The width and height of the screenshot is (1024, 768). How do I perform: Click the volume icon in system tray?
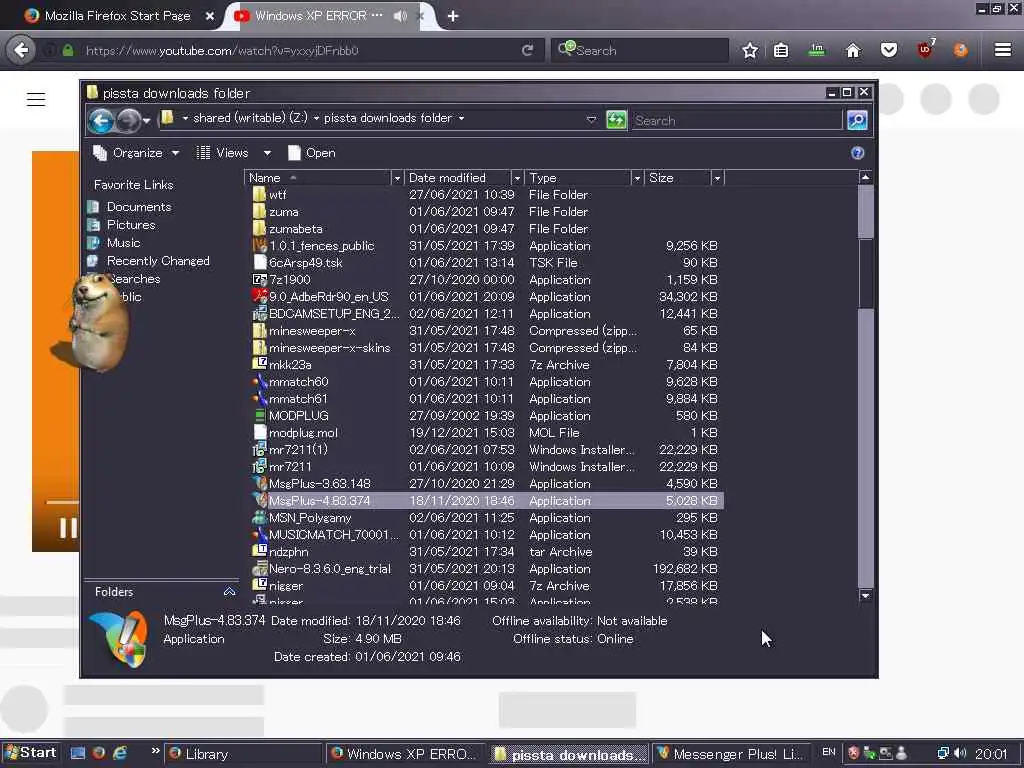click(x=959, y=753)
